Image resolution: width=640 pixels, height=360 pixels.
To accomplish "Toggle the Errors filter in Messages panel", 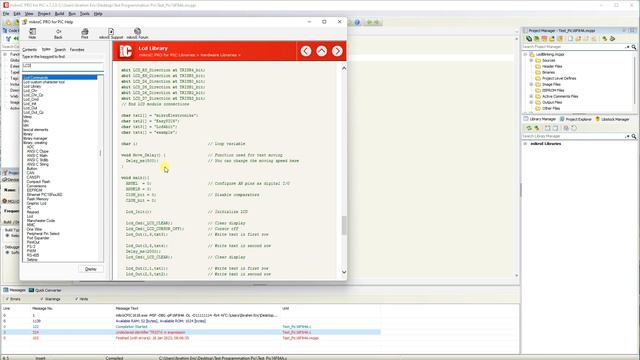I will pos(13,299).
